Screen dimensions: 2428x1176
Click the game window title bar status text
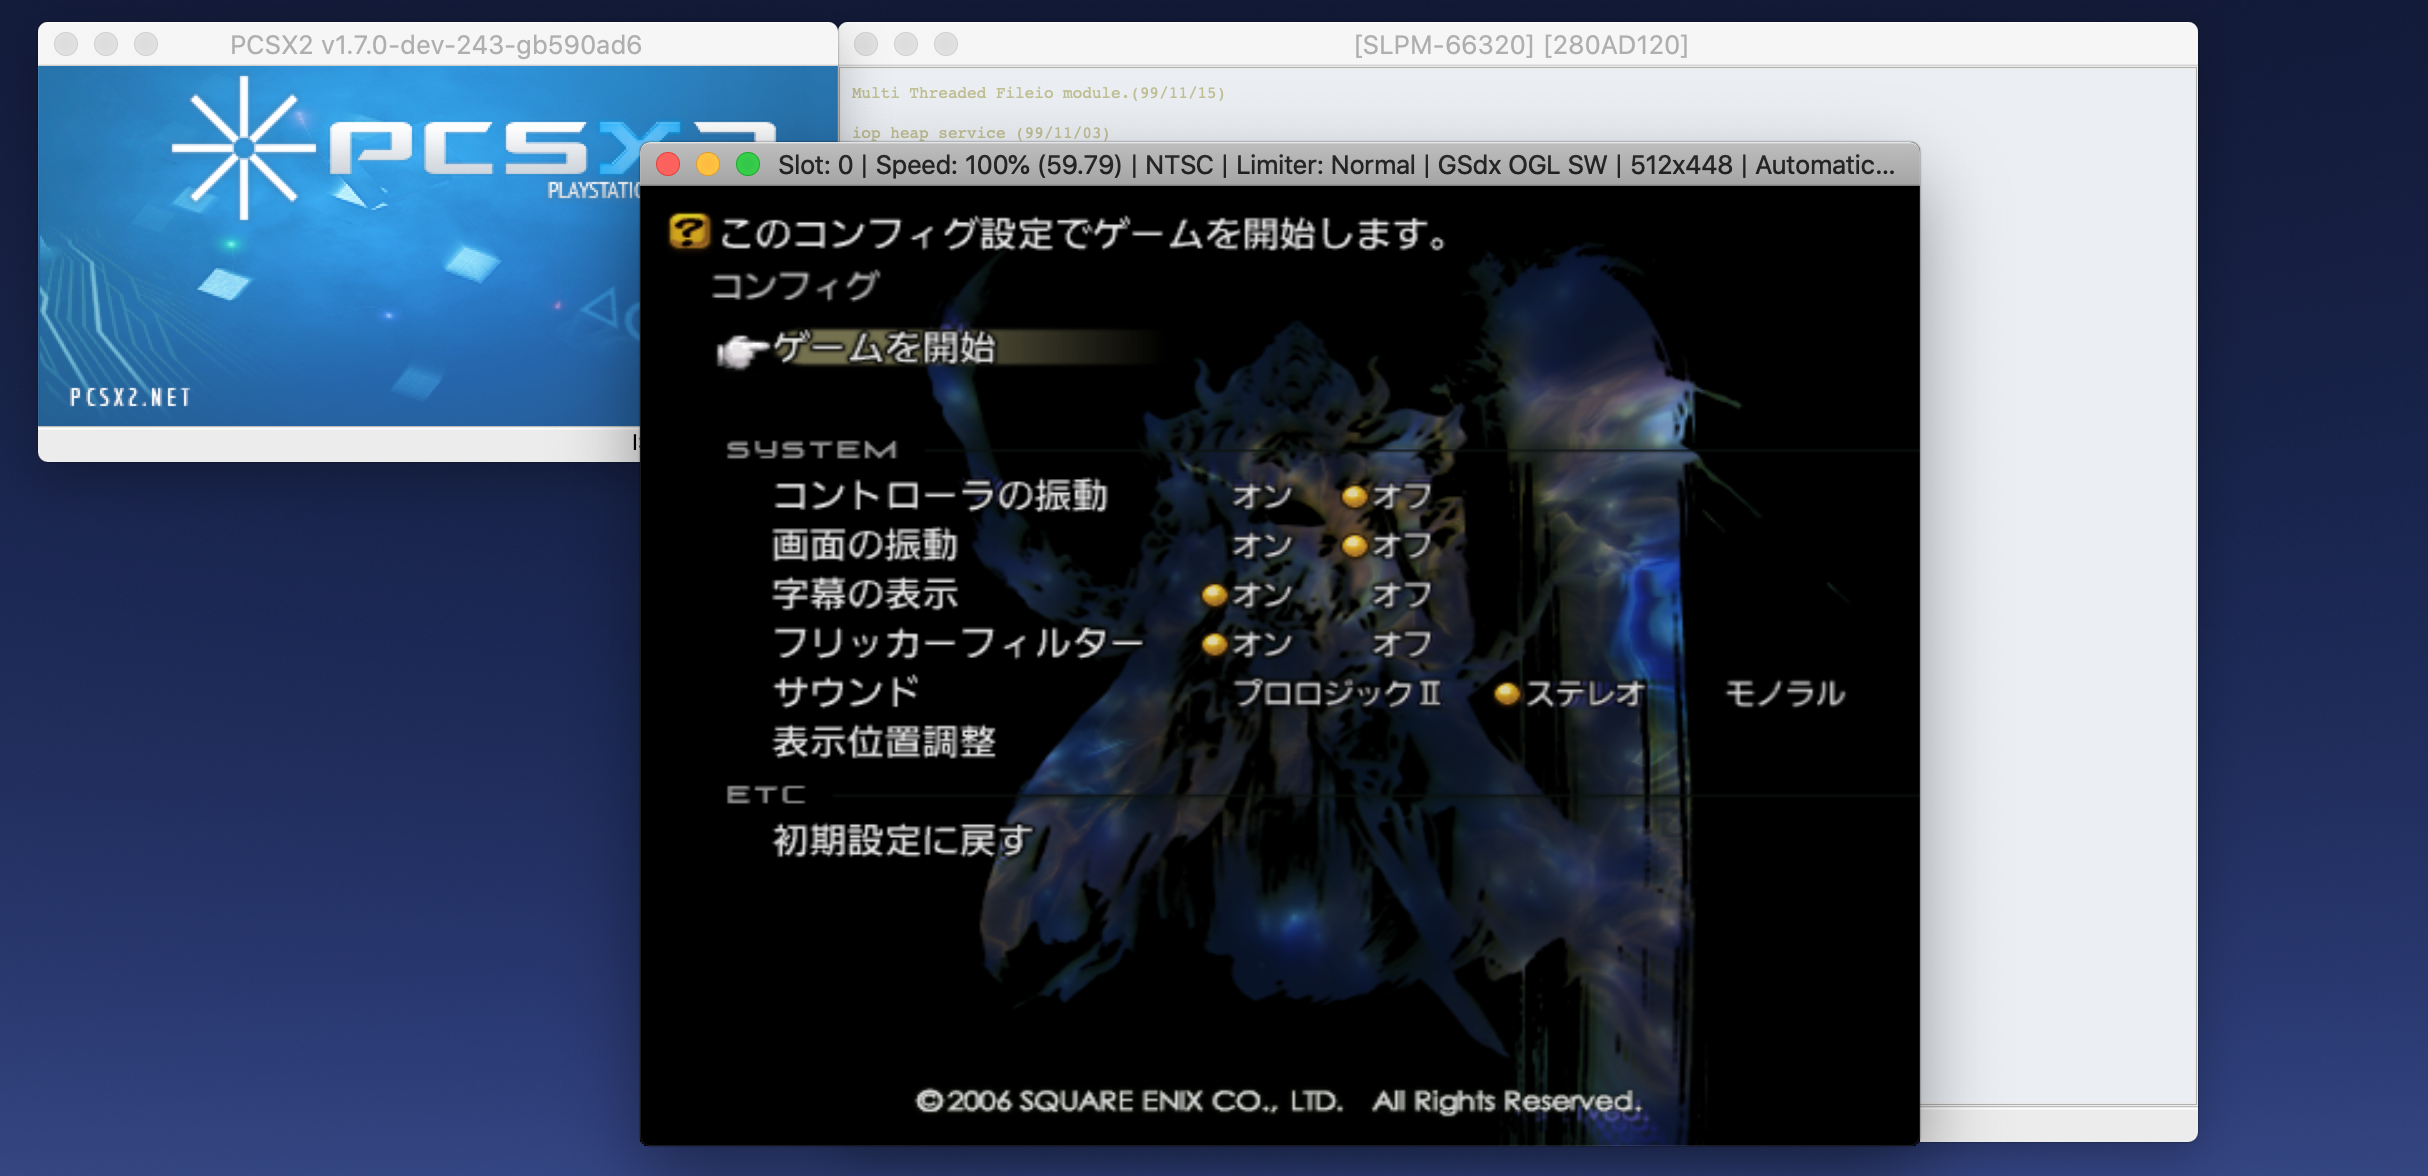[x=1336, y=165]
